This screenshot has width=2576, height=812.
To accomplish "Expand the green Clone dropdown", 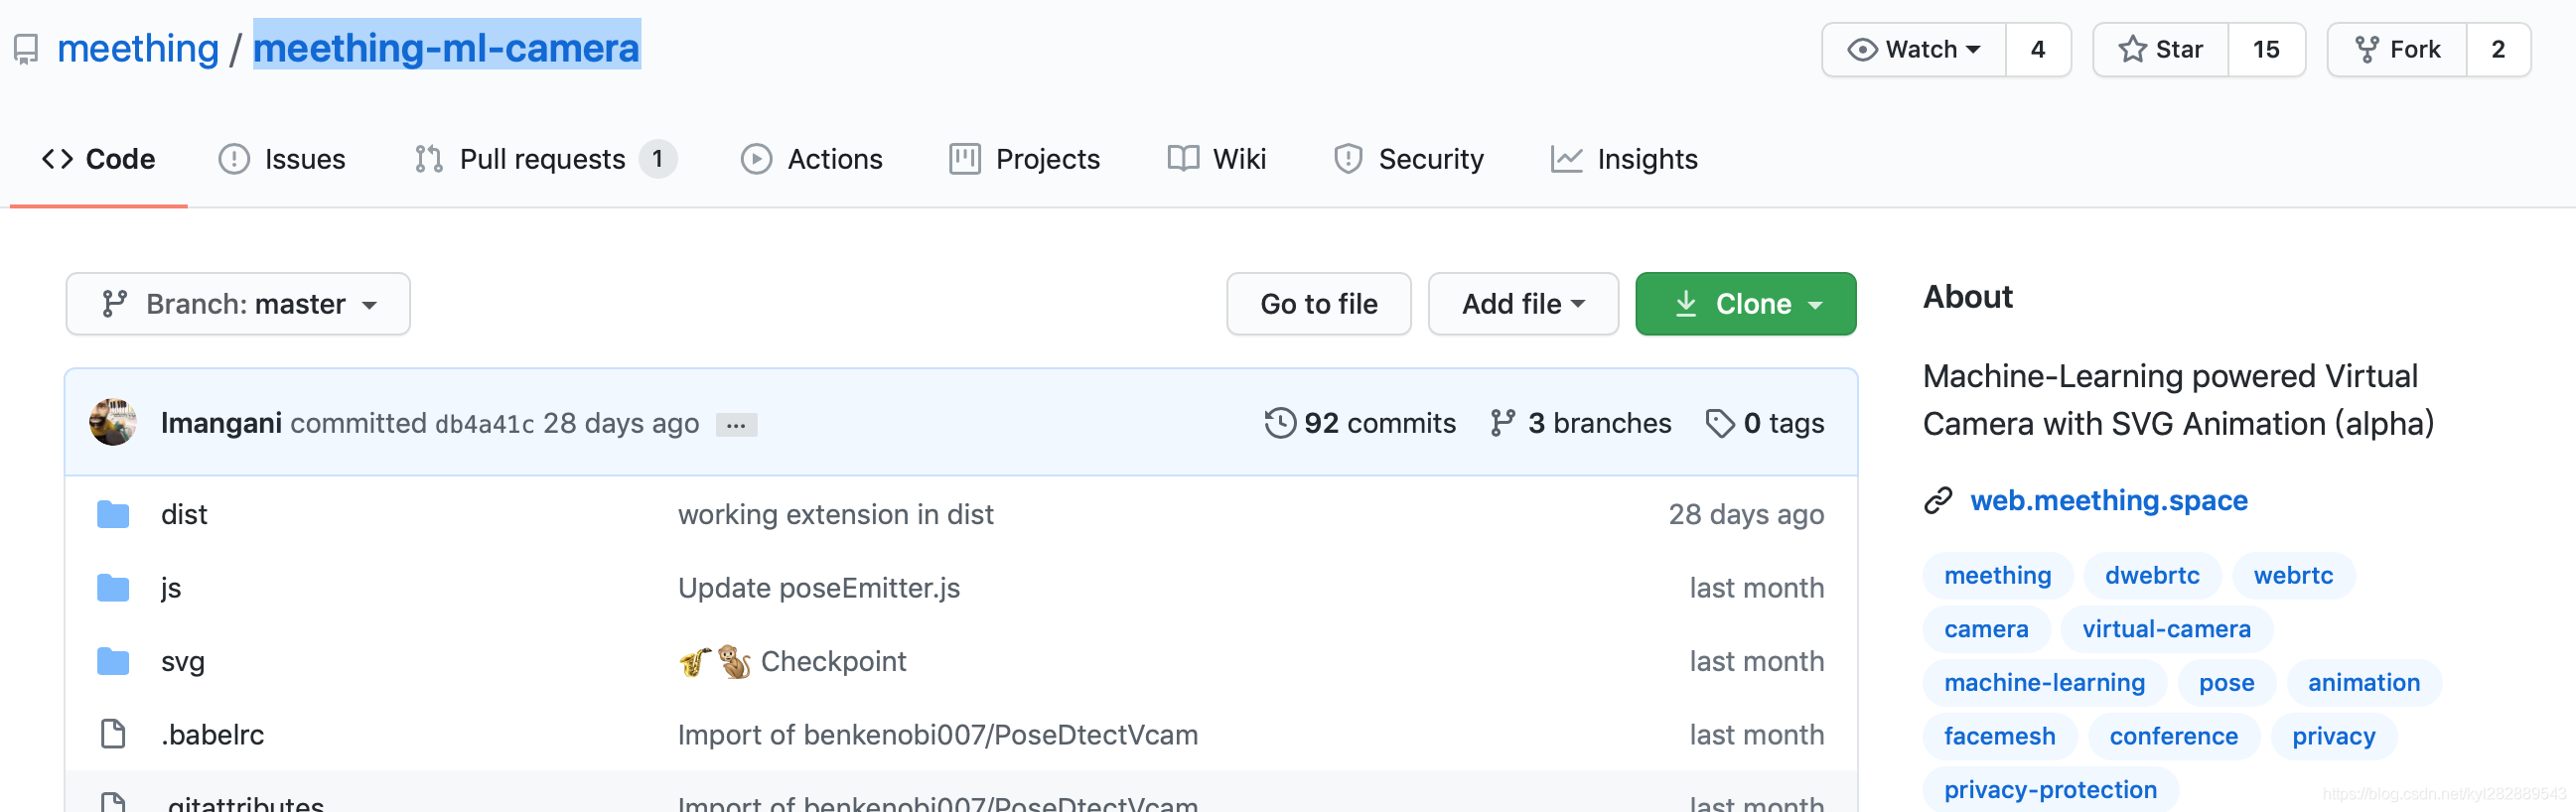I will pyautogui.click(x=1746, y=304).
